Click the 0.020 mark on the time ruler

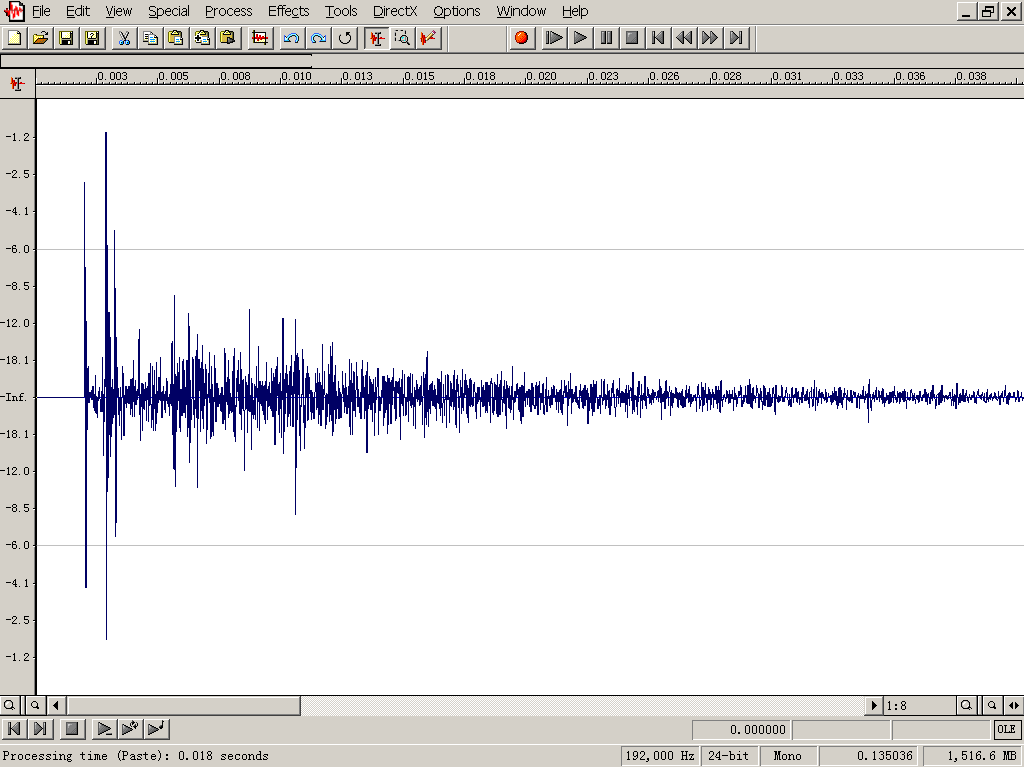coord(541,76)
